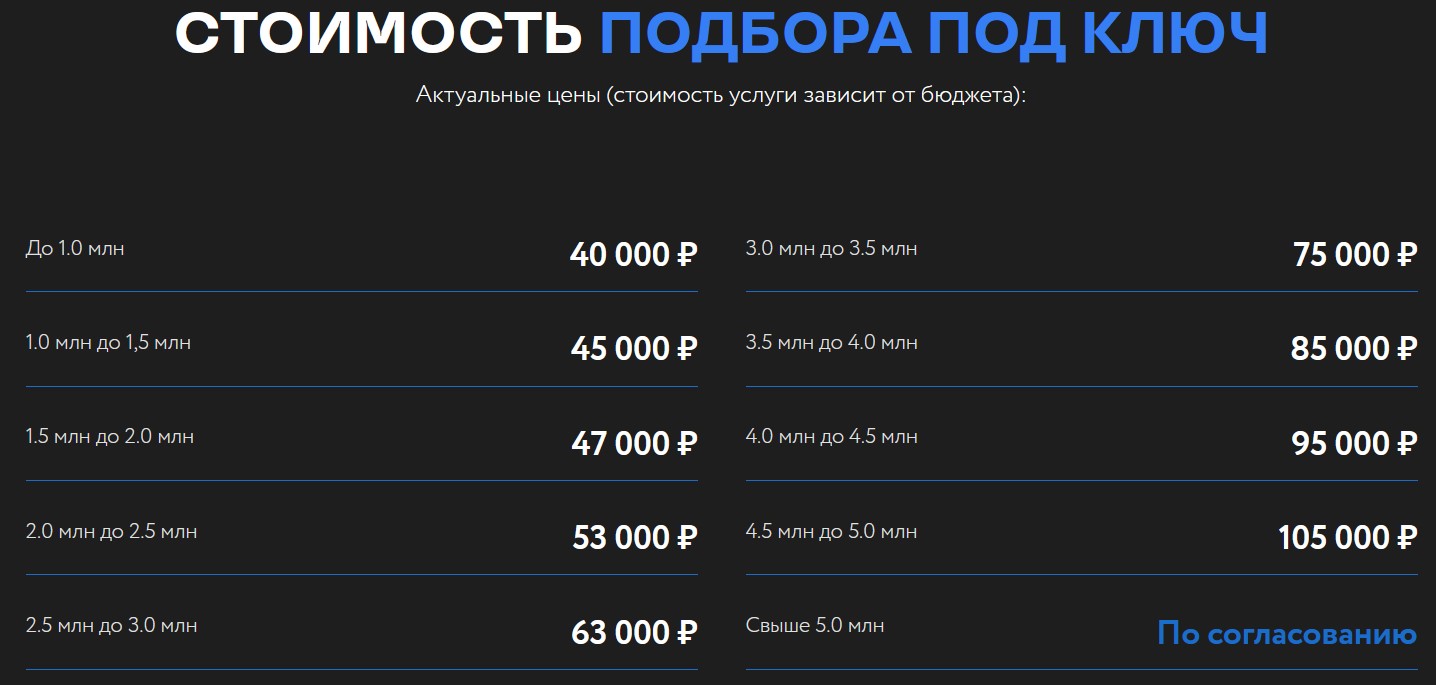
Task: Click the 63 000 ₽ price
Action: (x=633, y=633)
